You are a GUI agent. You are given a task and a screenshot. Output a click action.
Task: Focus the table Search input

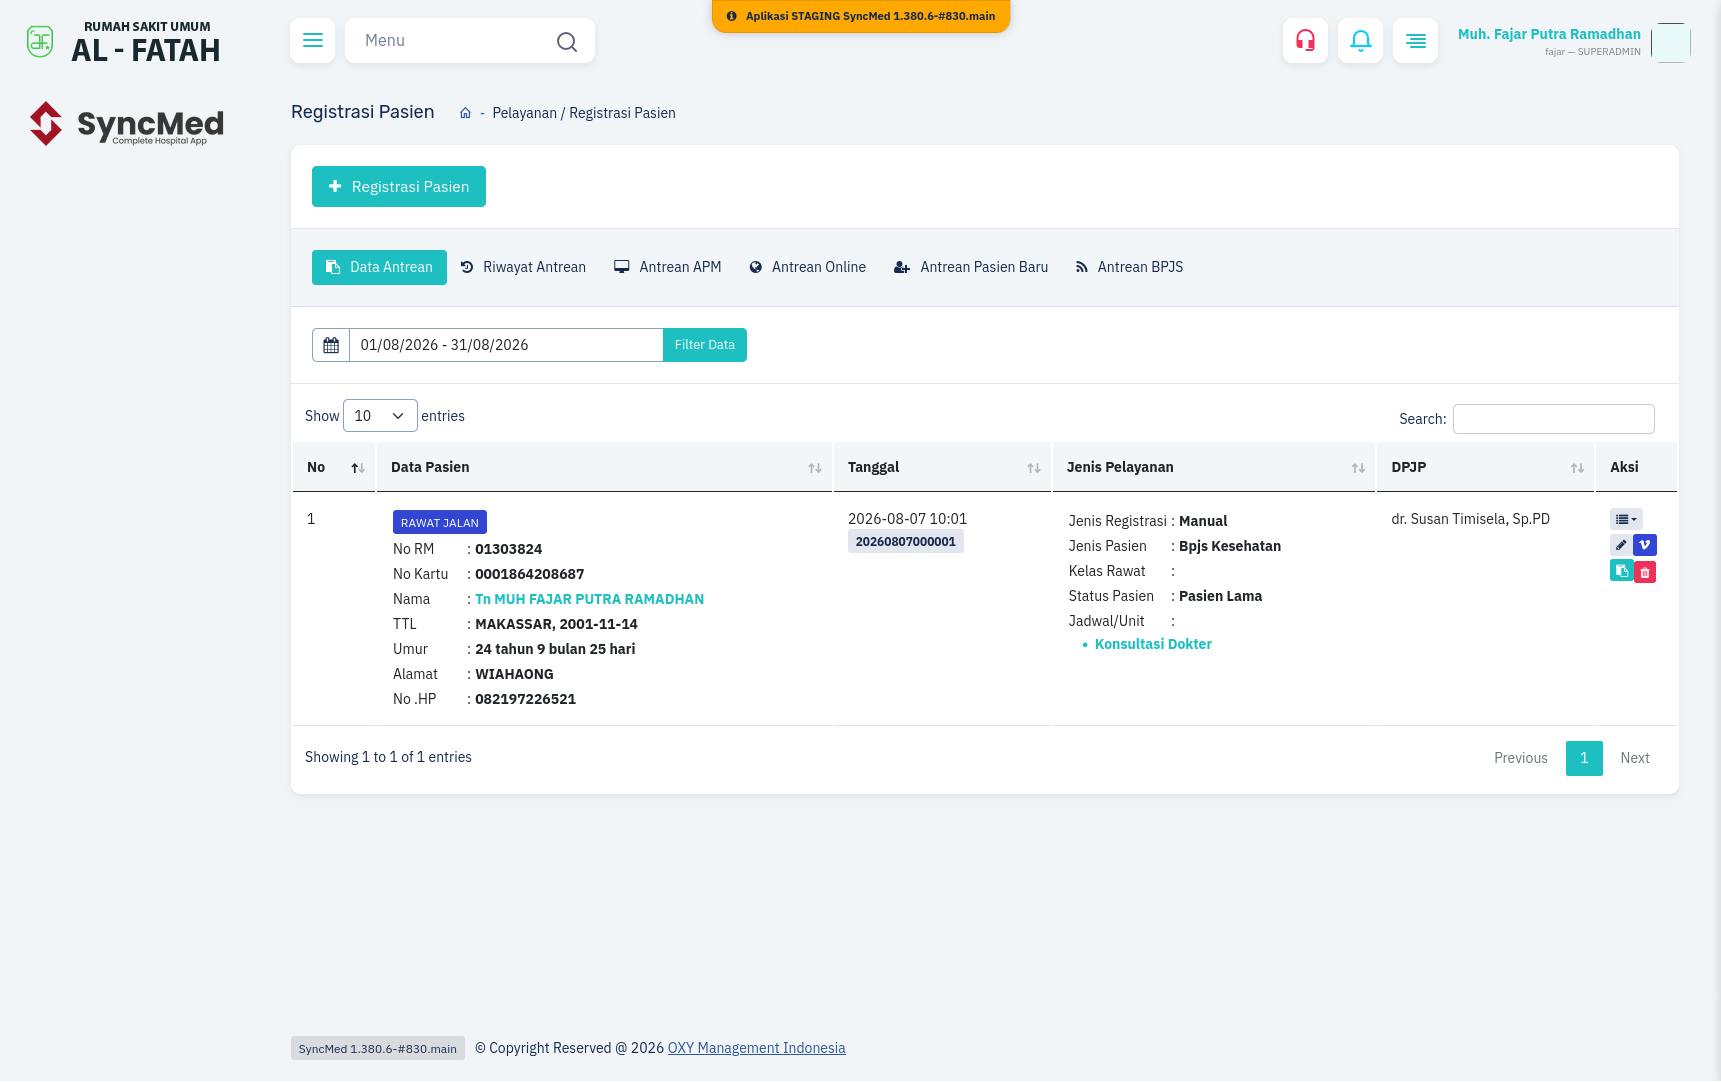[1553, 419]
